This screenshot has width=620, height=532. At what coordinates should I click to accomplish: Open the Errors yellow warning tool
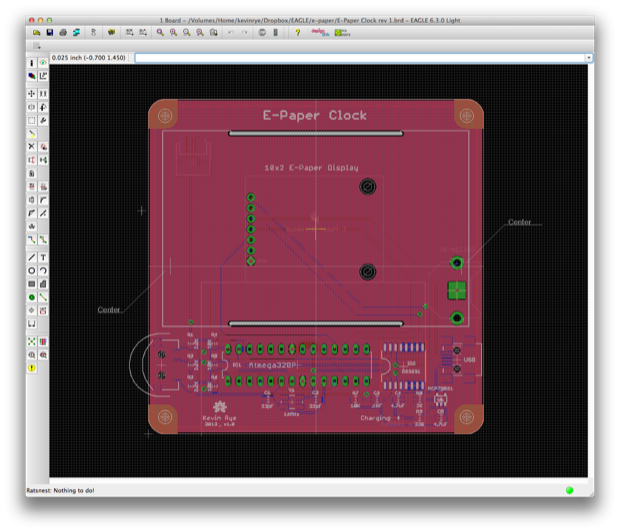[x=32, y=368]
